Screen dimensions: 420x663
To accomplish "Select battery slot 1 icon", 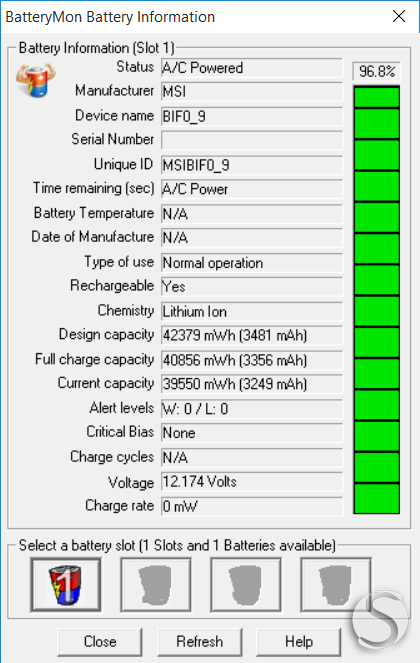I will (66, 584).
